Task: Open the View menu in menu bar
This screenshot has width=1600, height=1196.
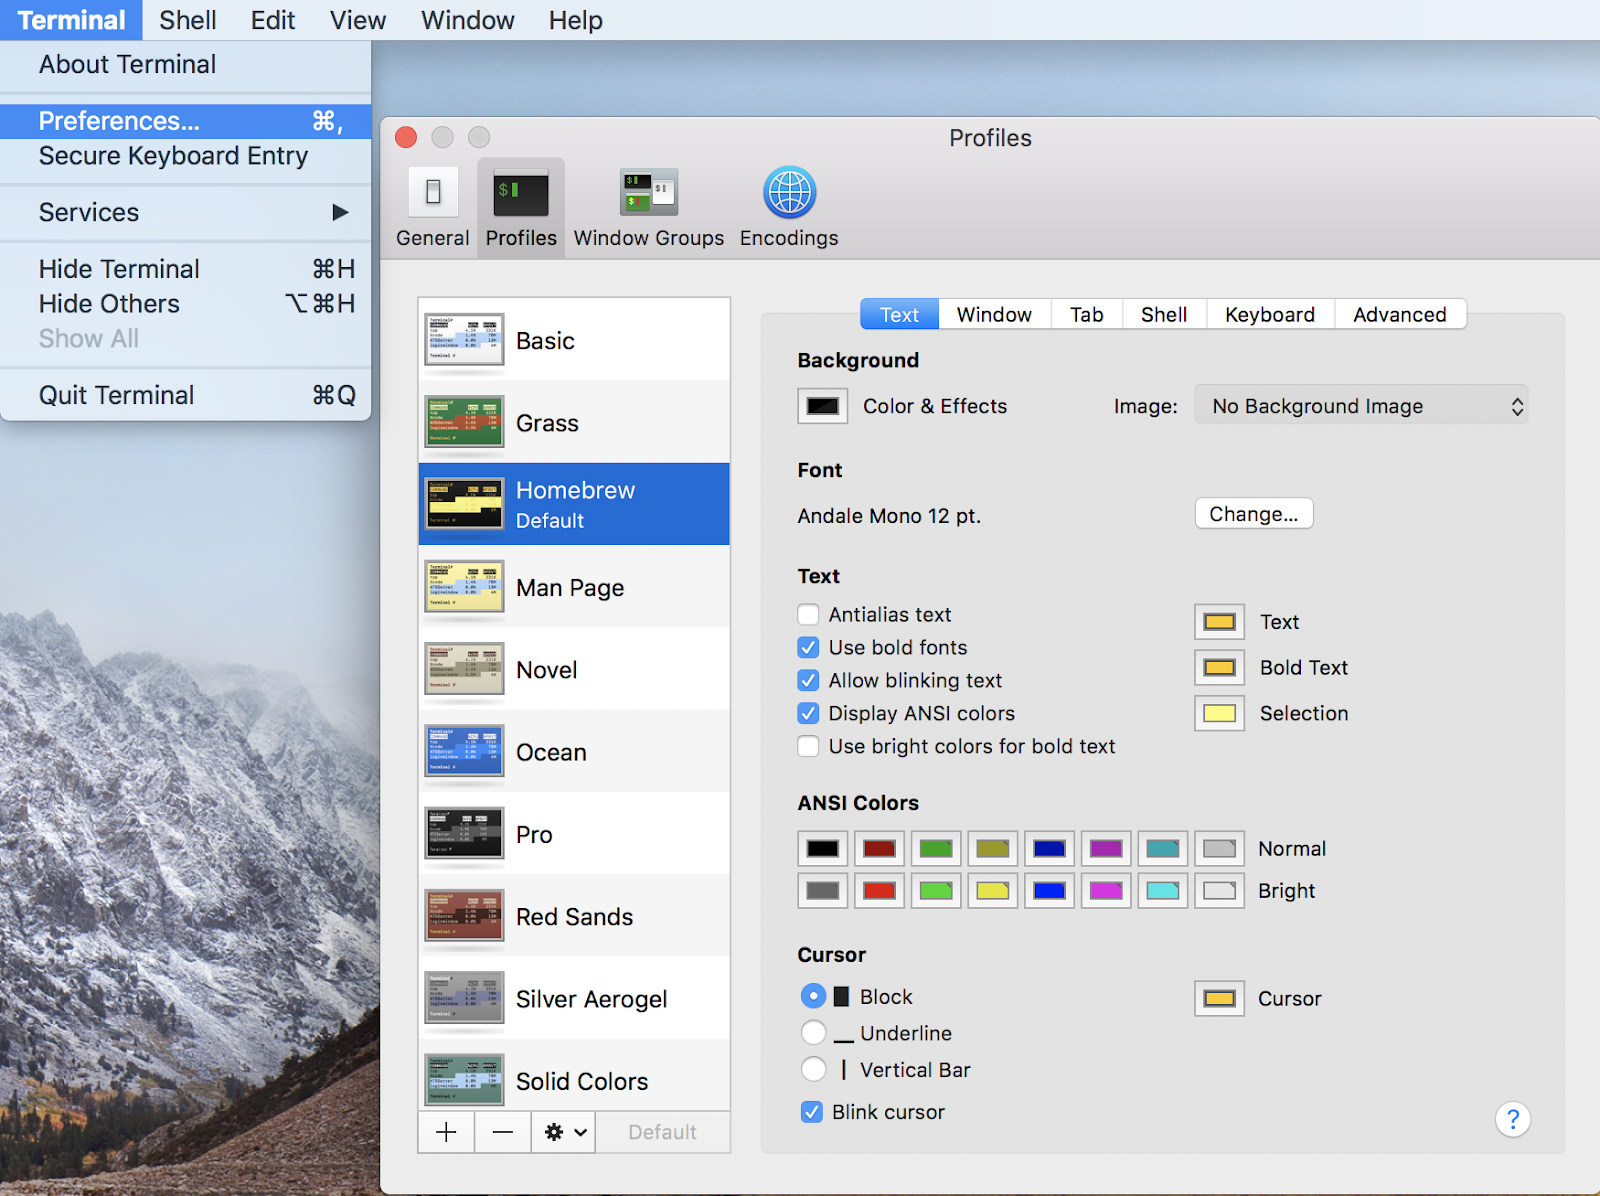Action: click(x=358, y=20)
